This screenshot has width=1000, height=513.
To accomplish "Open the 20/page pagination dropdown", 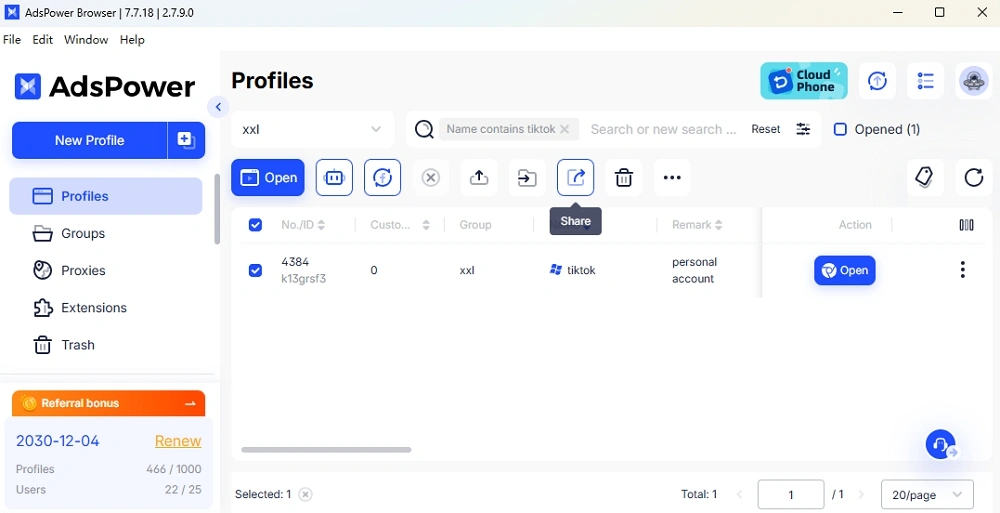I will tap(926, 494).
